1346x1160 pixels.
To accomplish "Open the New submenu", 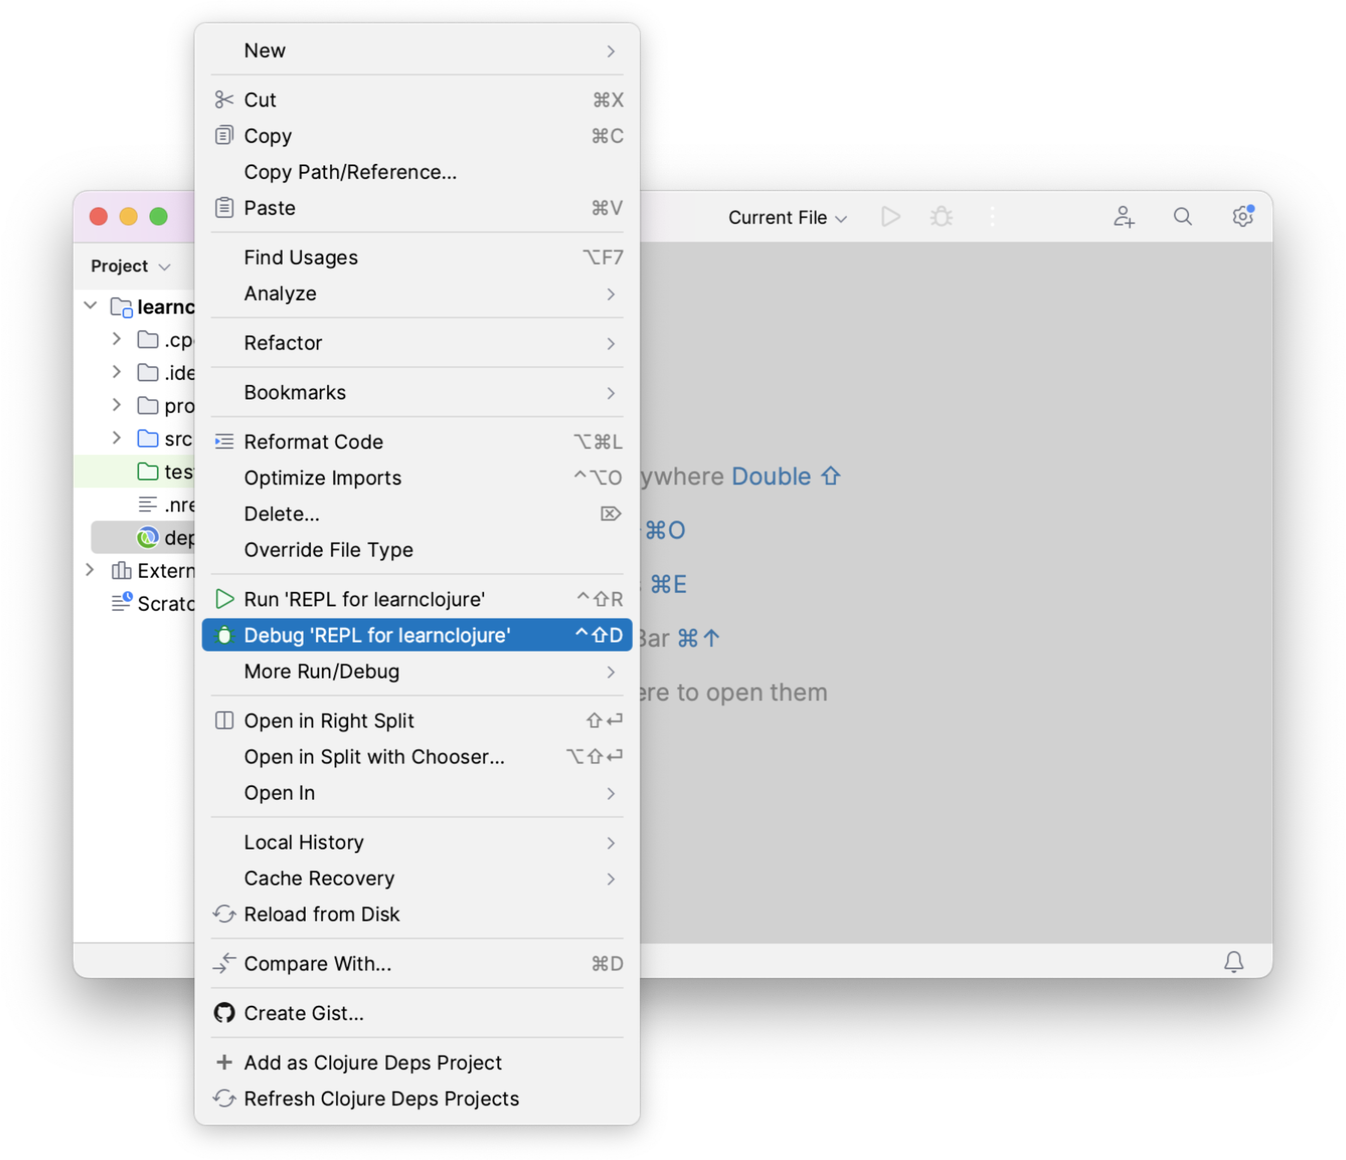I will coord(417,51).
